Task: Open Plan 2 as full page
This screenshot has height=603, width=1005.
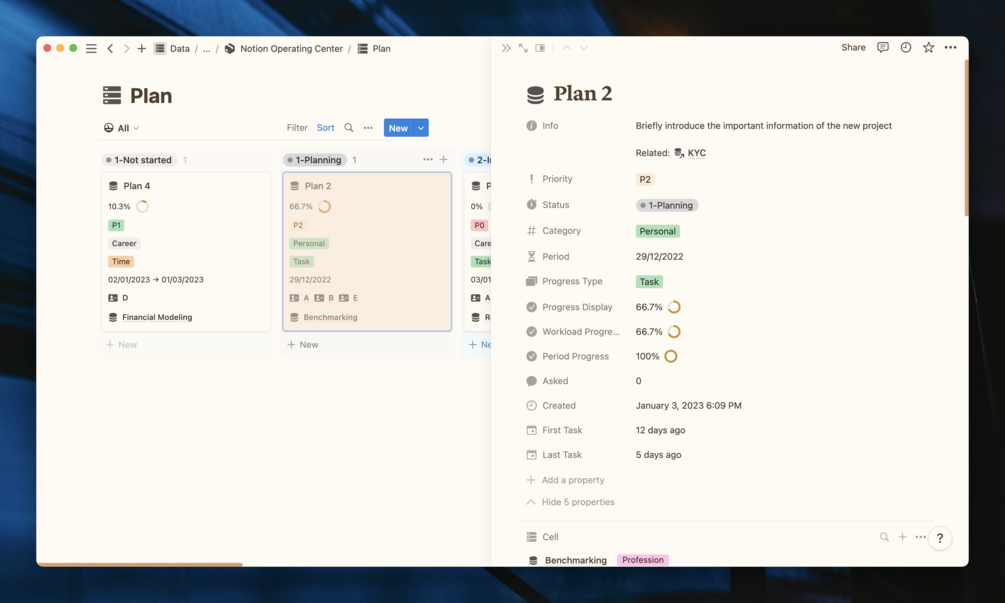Action: [523, 48]
